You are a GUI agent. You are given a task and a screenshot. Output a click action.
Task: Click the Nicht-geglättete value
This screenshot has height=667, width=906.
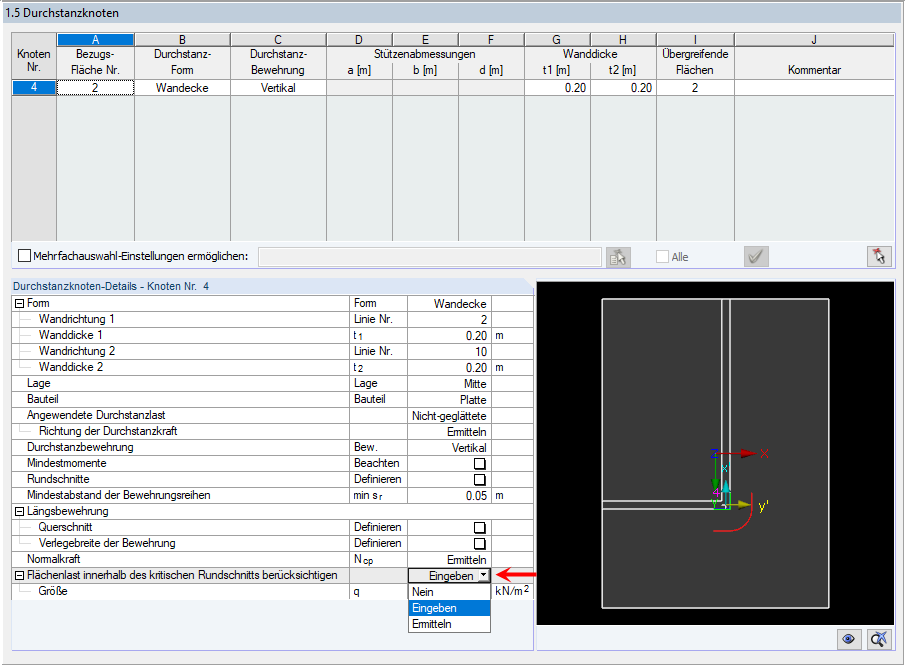tap(450, 416)
